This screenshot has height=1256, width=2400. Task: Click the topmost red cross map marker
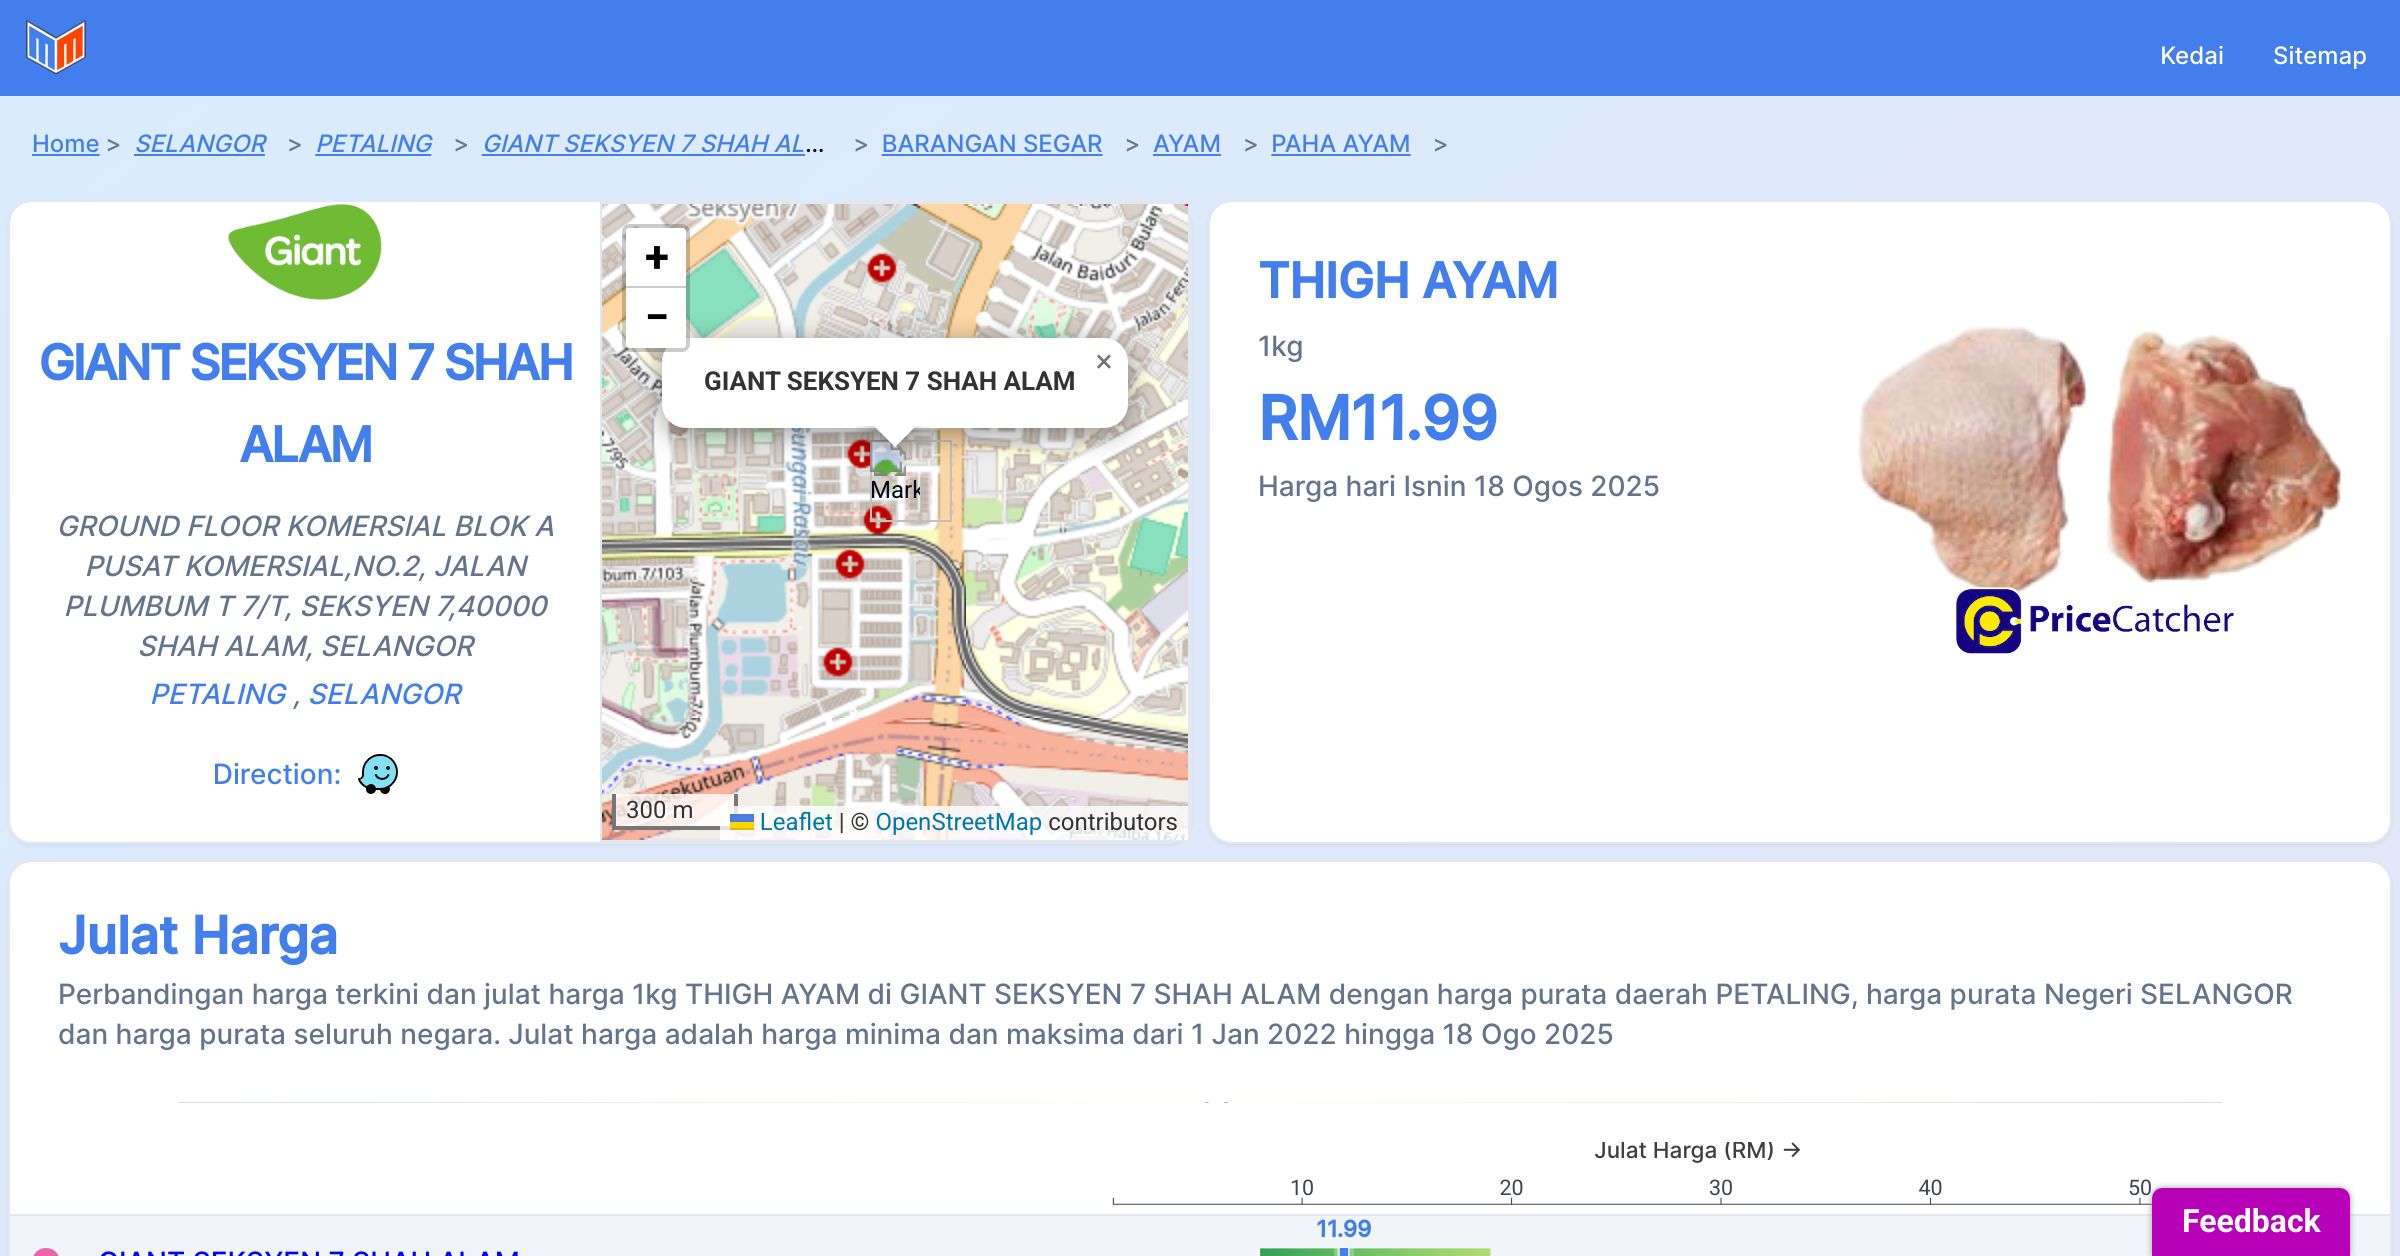tap(881, 268)
